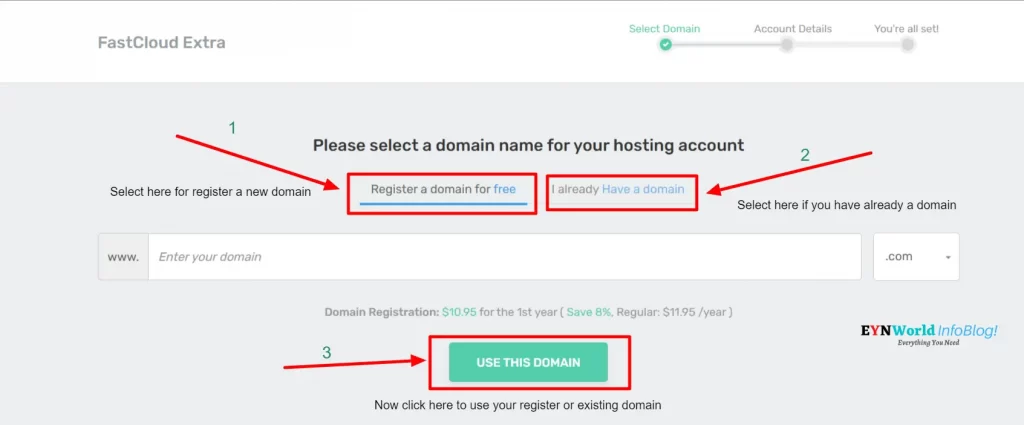1024x425 pixels.
Task: Click the Save 8% discount text
Action: (588, 312)
